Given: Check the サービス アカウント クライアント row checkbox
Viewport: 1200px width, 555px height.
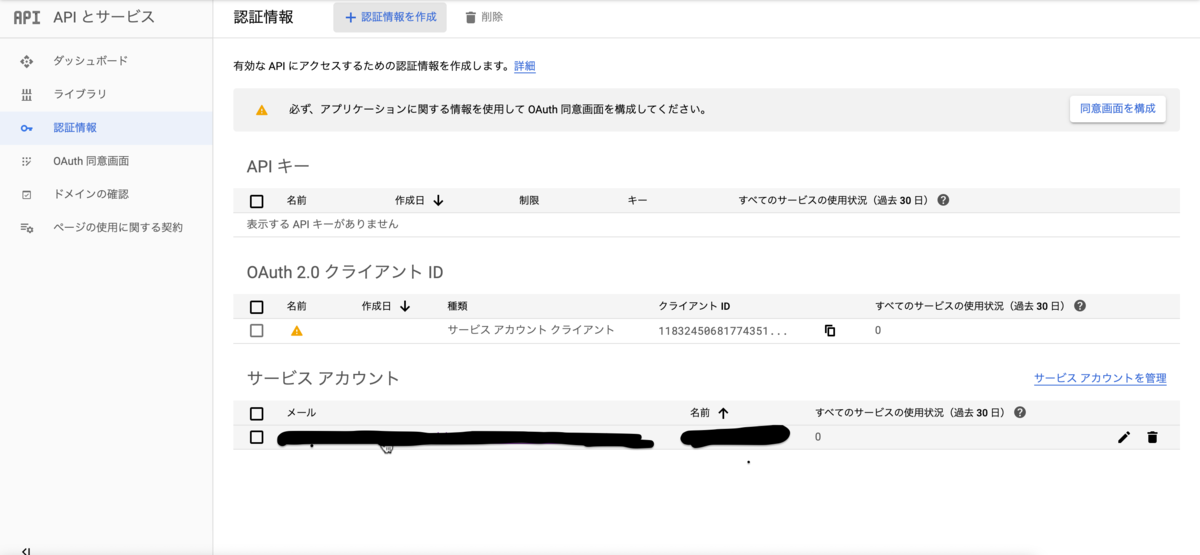Looking at the screenshot, I should 257,330.
